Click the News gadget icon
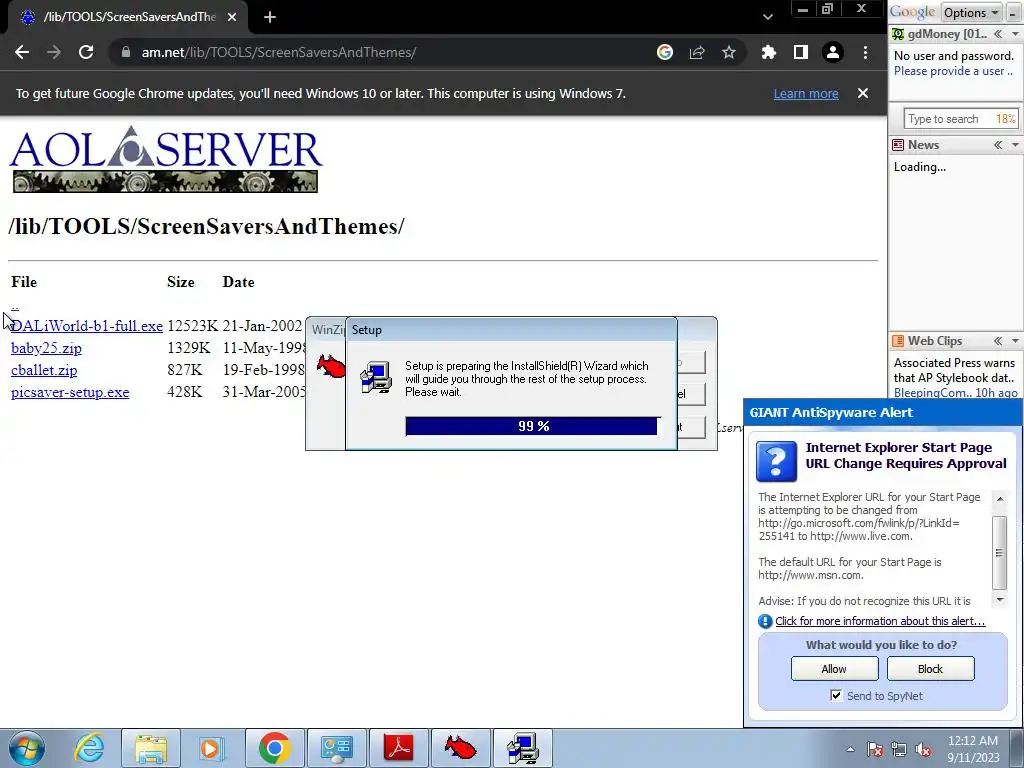This screenshot has height=768, width=1024. point(899,145)
